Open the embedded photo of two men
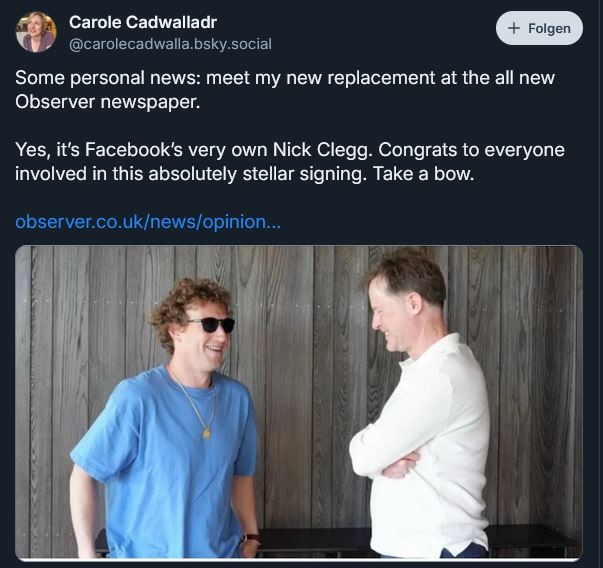This screenshot has width=603, height=568. (298, 402)
